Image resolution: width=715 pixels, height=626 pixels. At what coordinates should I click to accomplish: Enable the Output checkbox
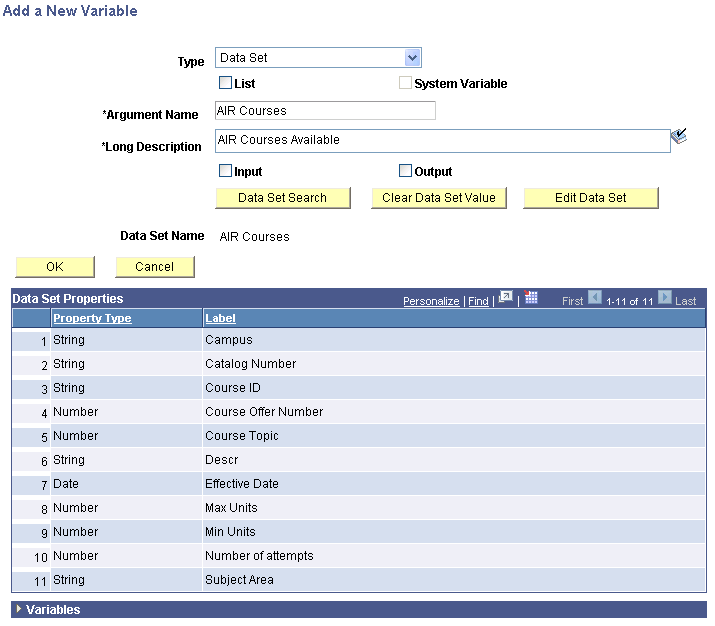(x=405, y=171)
